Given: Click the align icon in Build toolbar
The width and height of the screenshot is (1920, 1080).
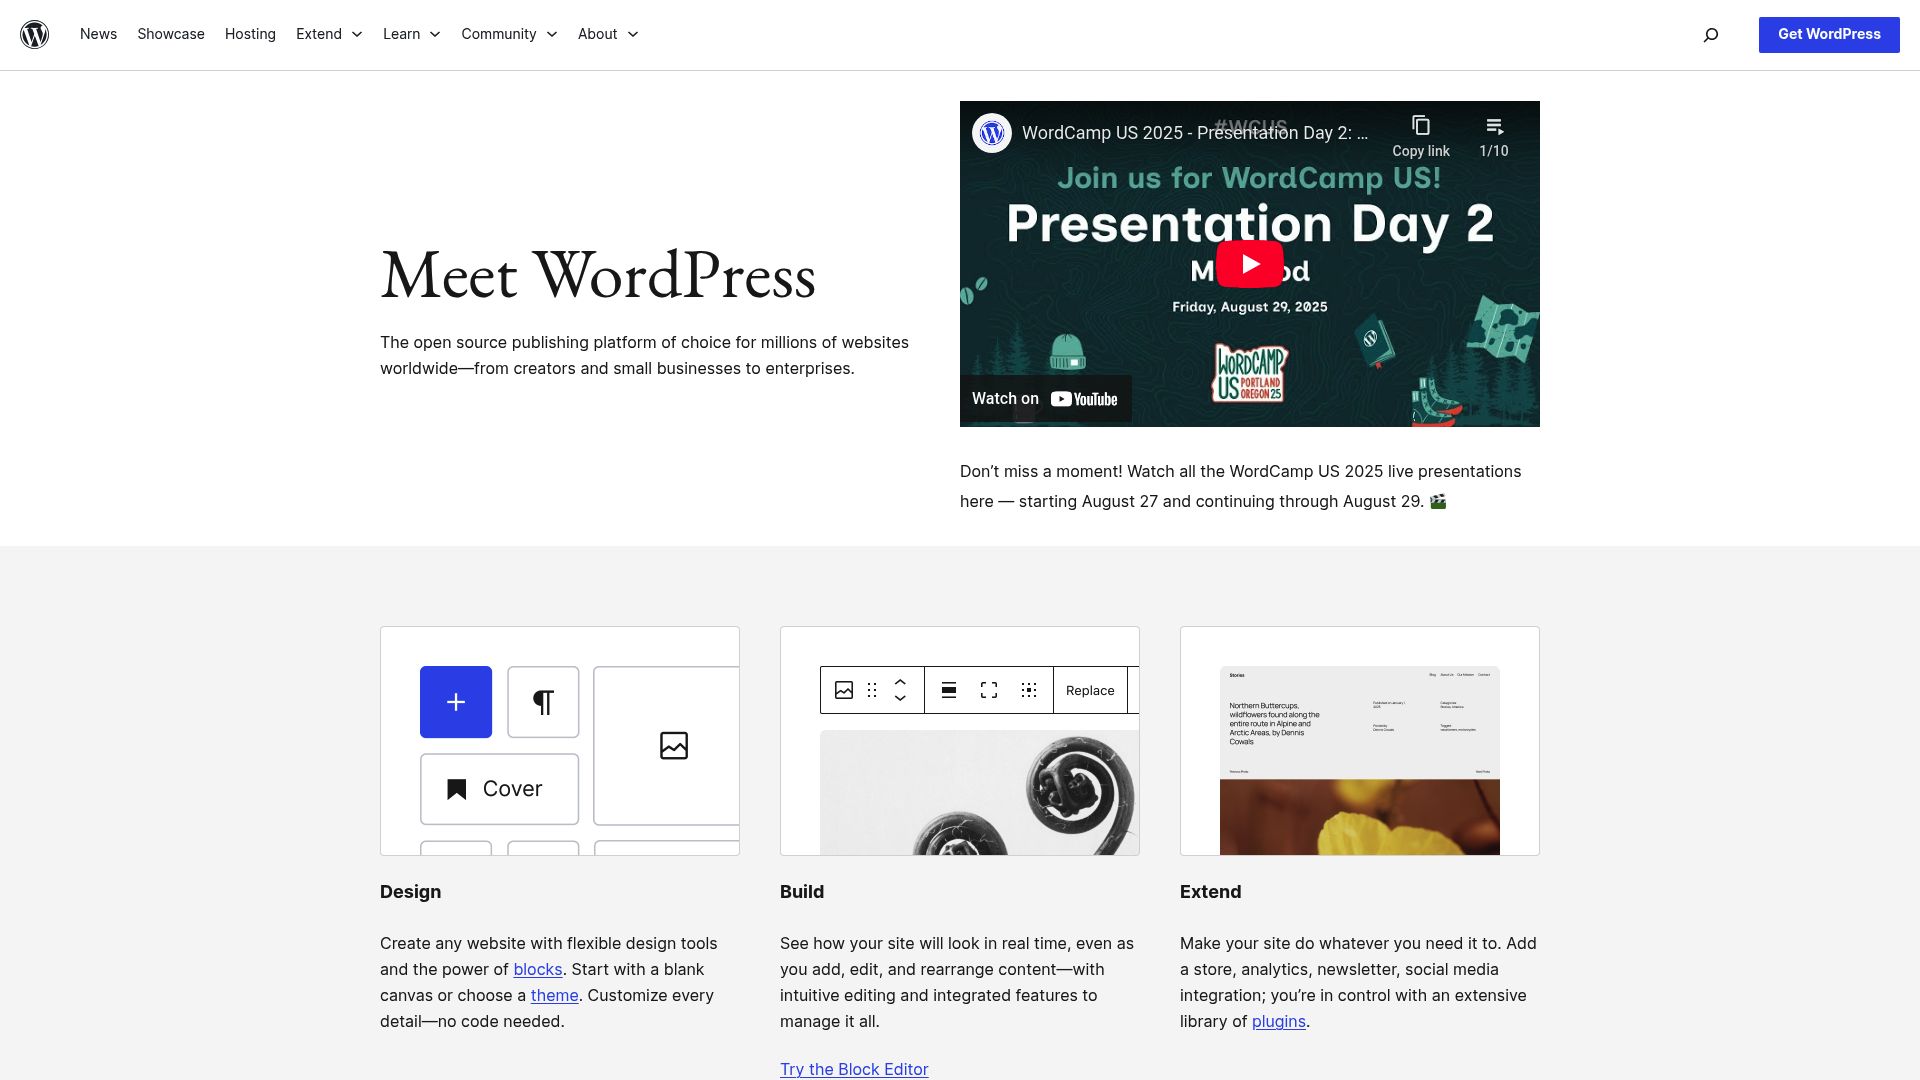Looking at the screenshot, I should (949, 690).
